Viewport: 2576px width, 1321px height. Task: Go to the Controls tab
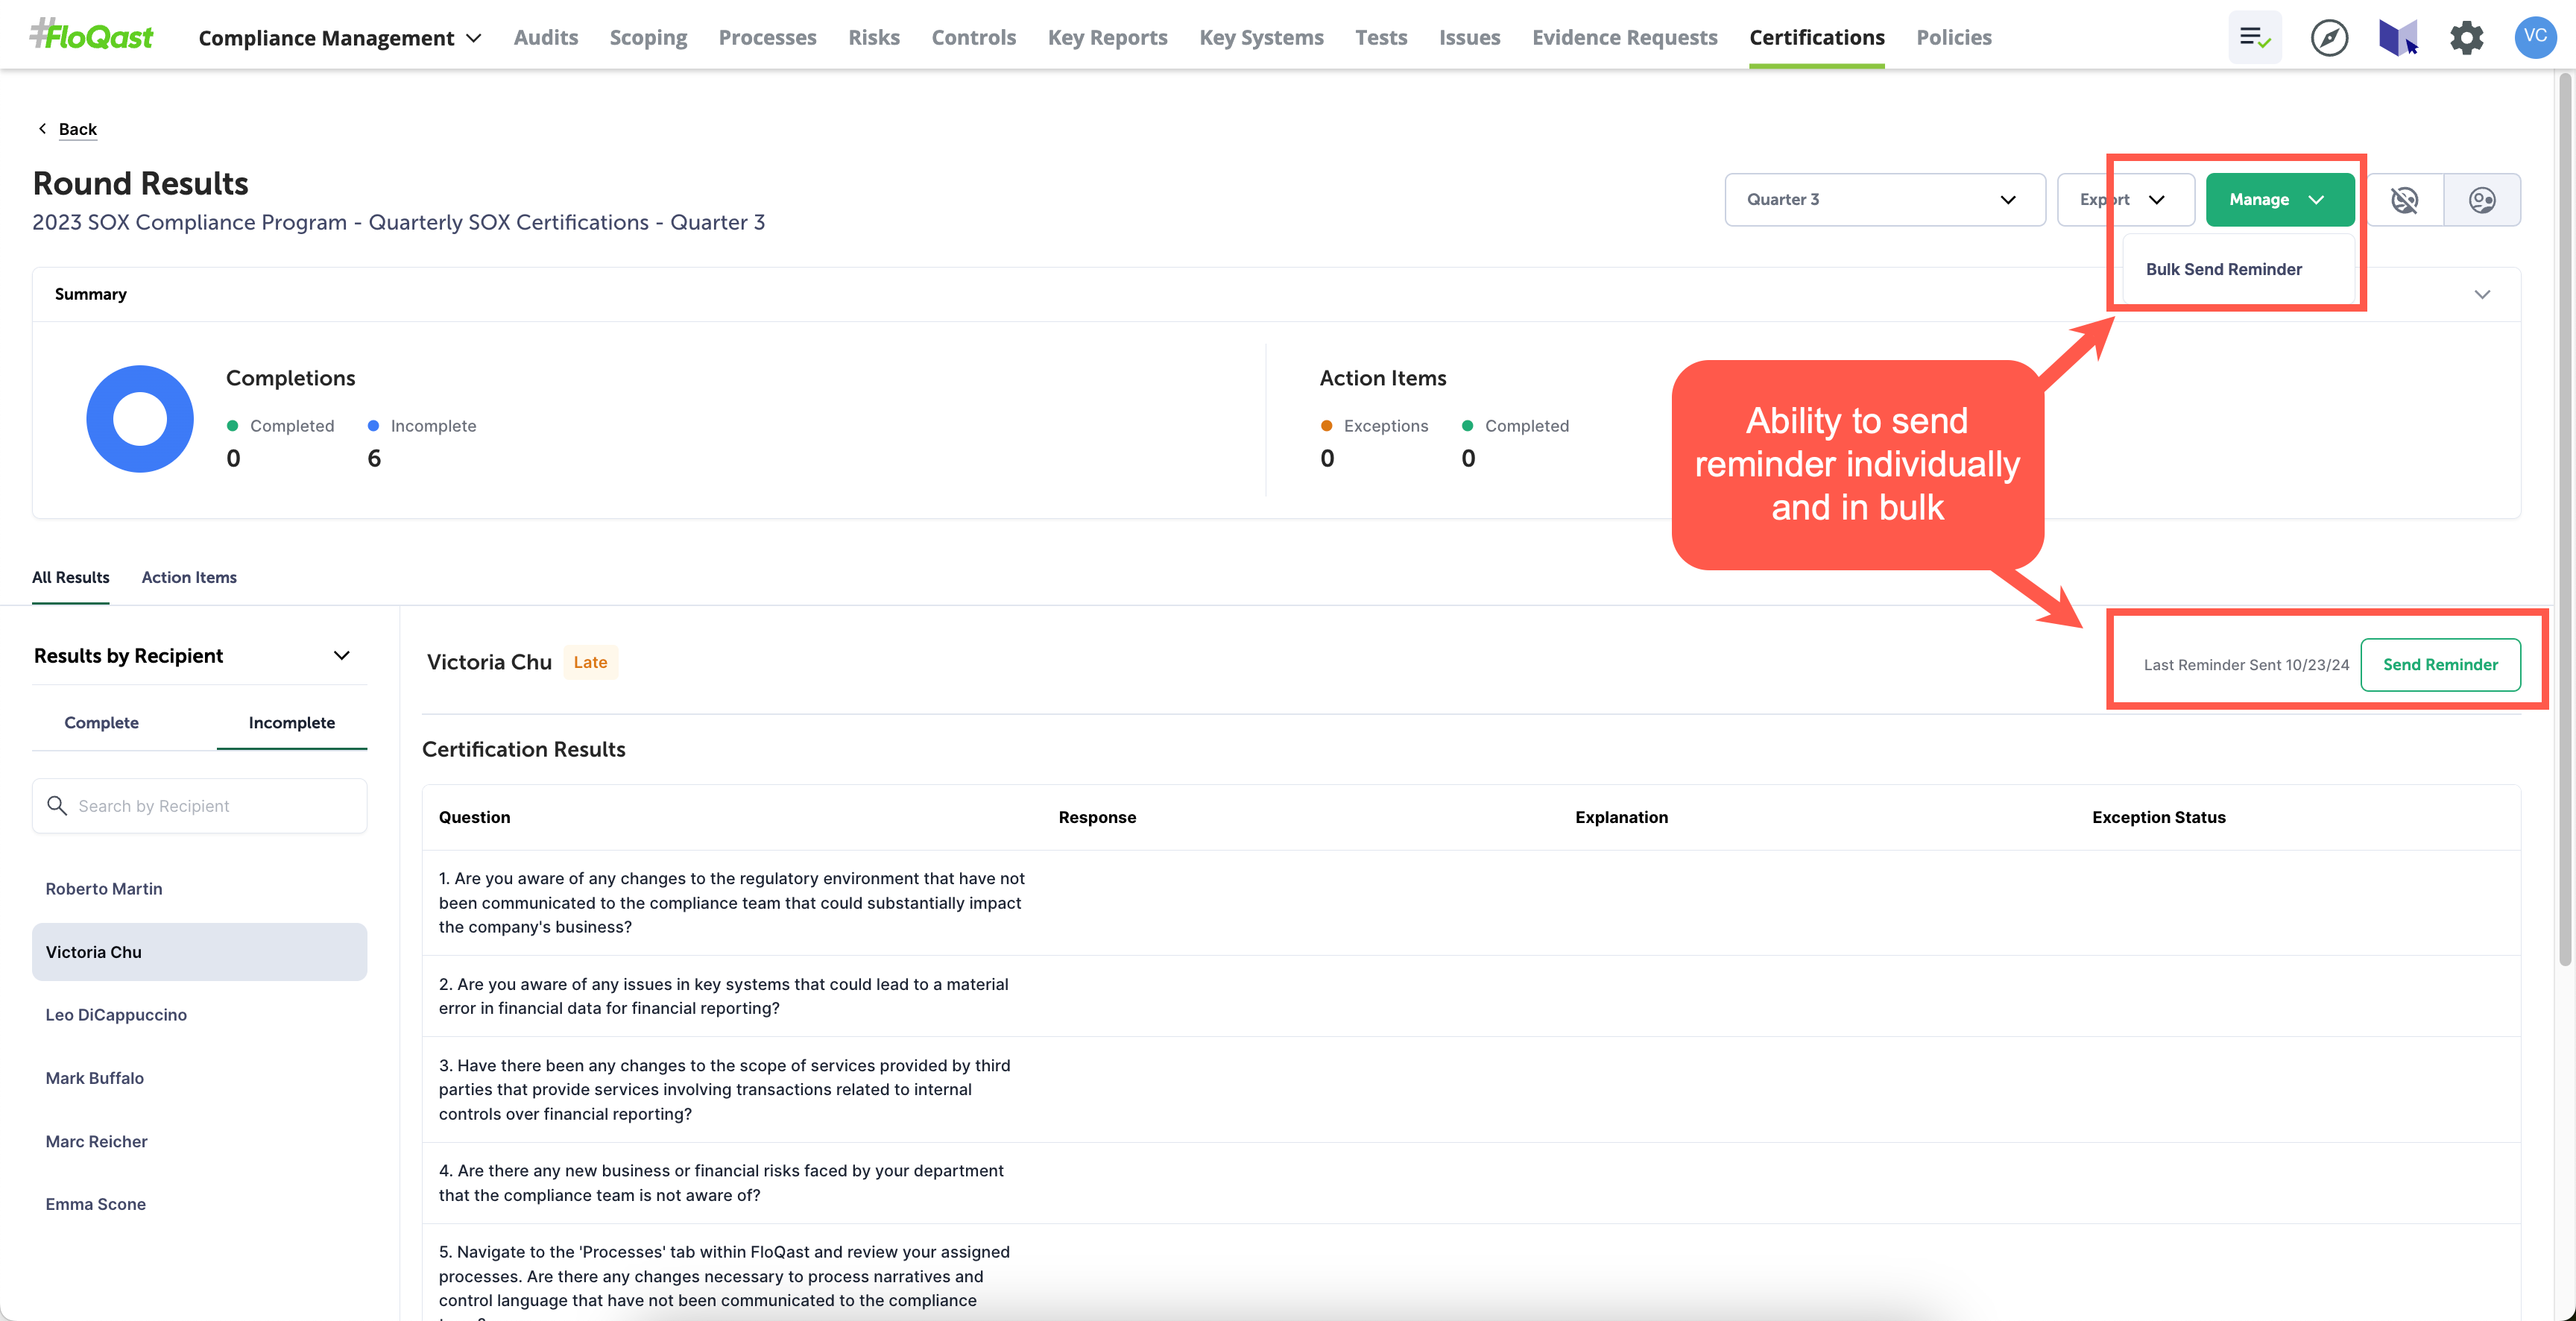(973, 37)
